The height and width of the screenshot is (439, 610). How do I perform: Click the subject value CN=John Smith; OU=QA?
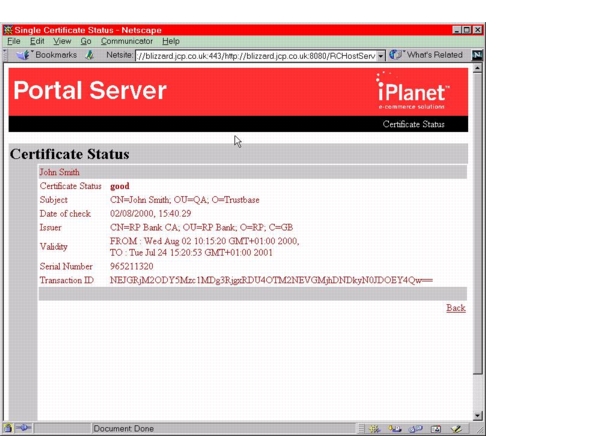pos(184,200)
